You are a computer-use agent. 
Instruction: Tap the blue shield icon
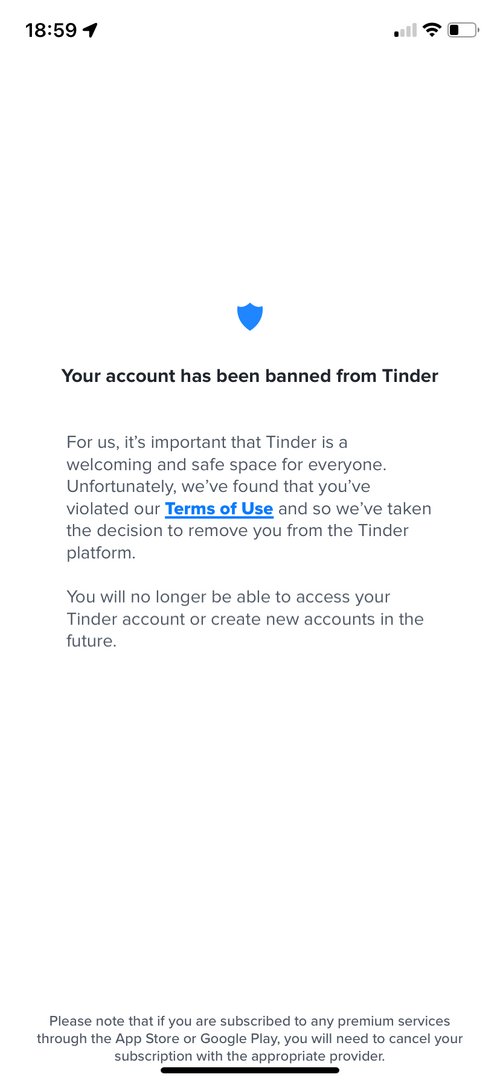tap(250, 316)
